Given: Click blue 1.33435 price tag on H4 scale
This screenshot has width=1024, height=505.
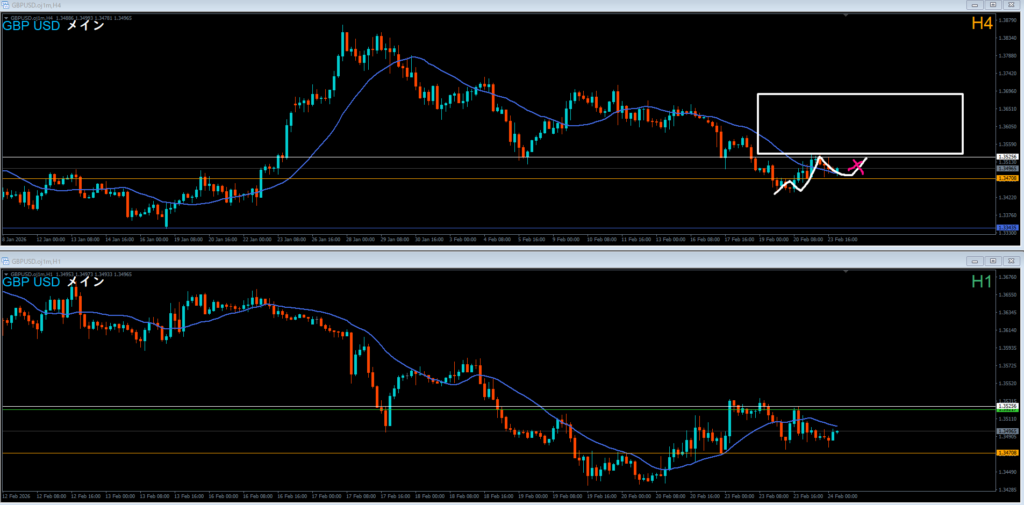Looking at the screenshot, I should pyautogui.click(x=1006, y=228).
